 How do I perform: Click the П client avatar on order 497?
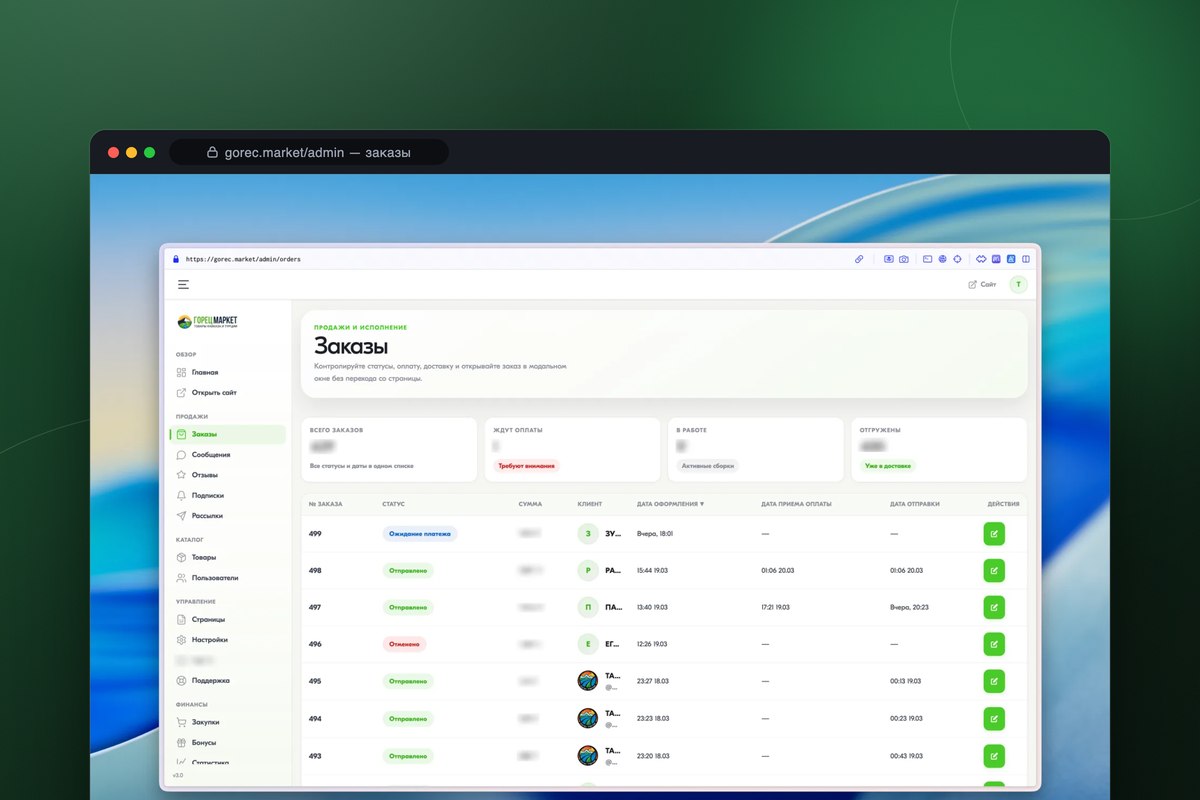pos(588,608)
